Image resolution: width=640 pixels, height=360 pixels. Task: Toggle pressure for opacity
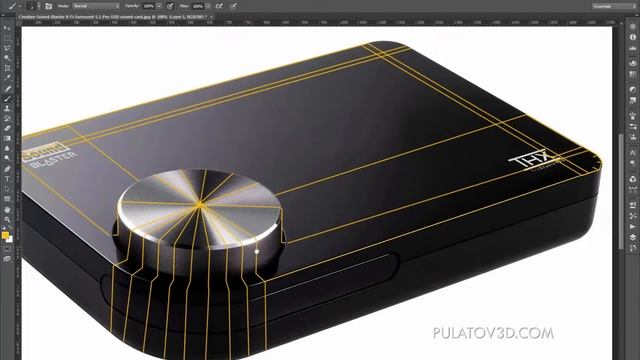click(170, 6)
